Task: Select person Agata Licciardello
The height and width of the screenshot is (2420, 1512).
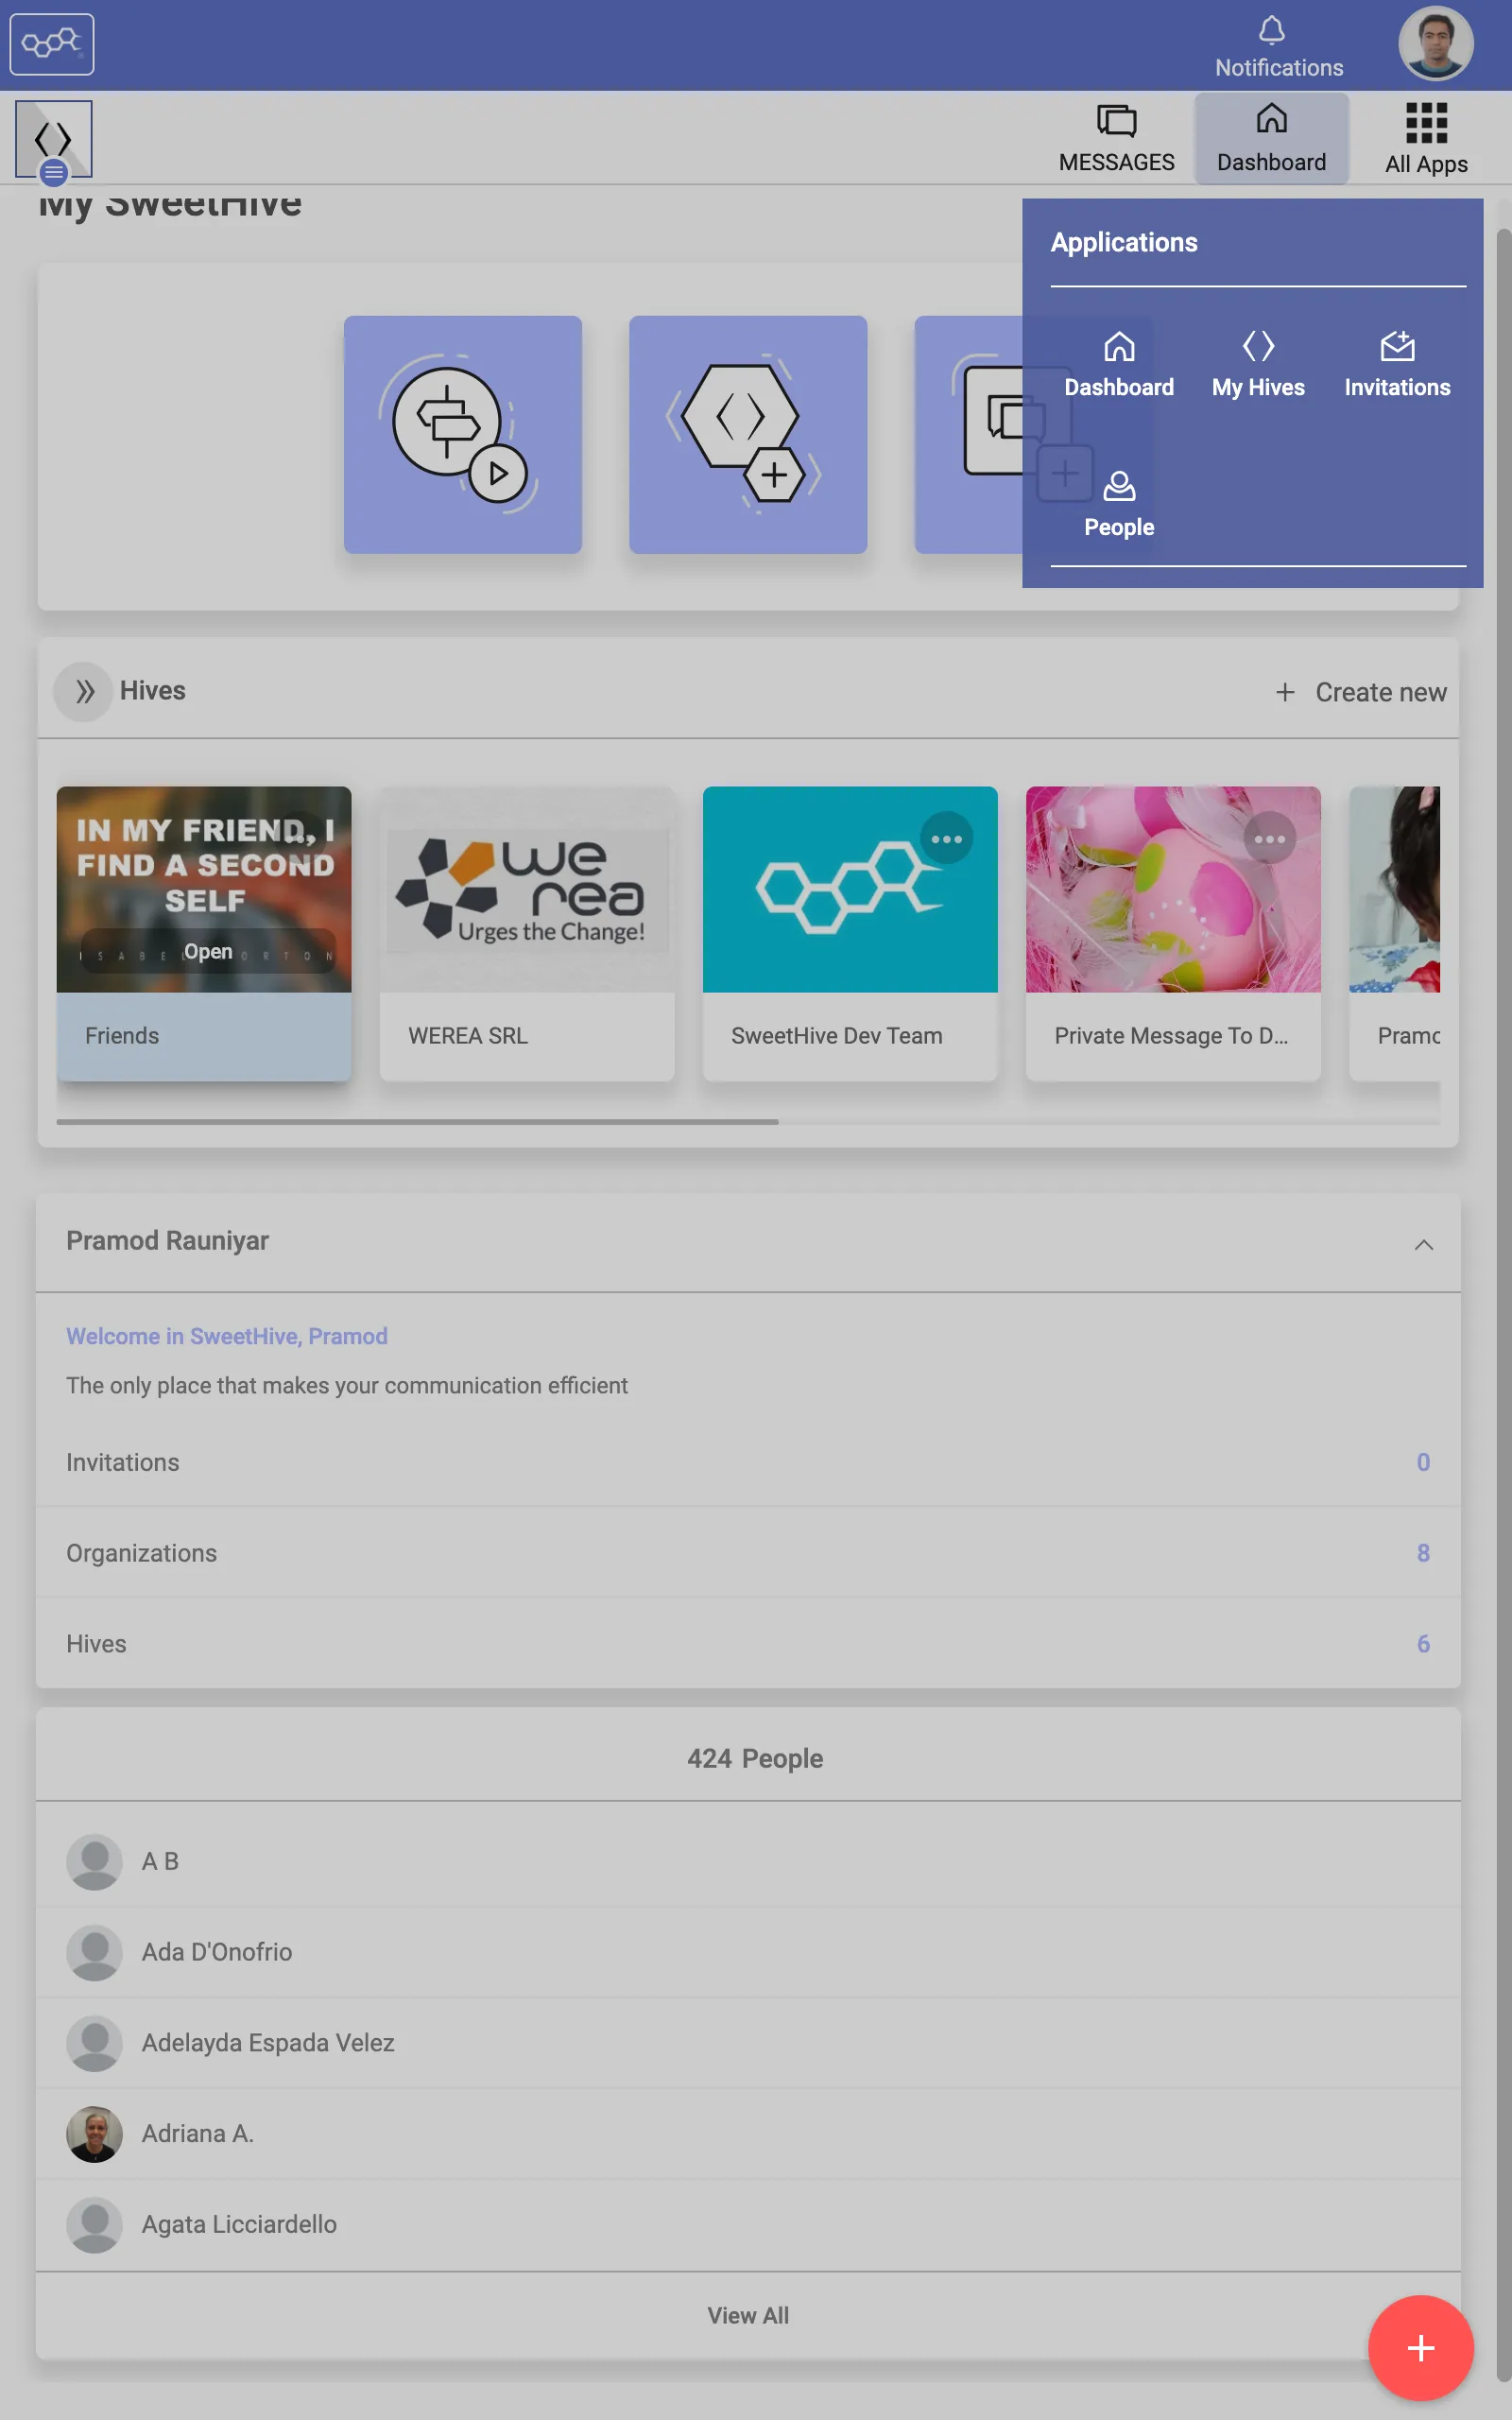Action: click(x=748, y=2225)
